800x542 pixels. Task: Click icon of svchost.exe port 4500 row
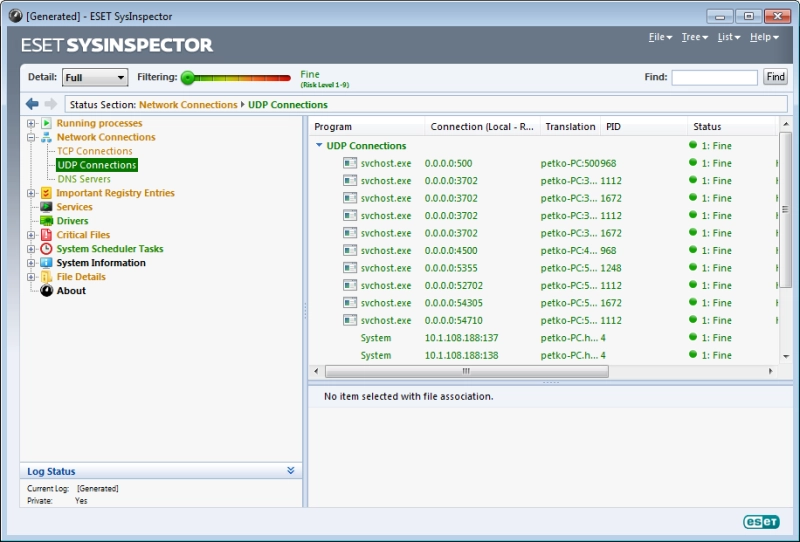(350, 251)
